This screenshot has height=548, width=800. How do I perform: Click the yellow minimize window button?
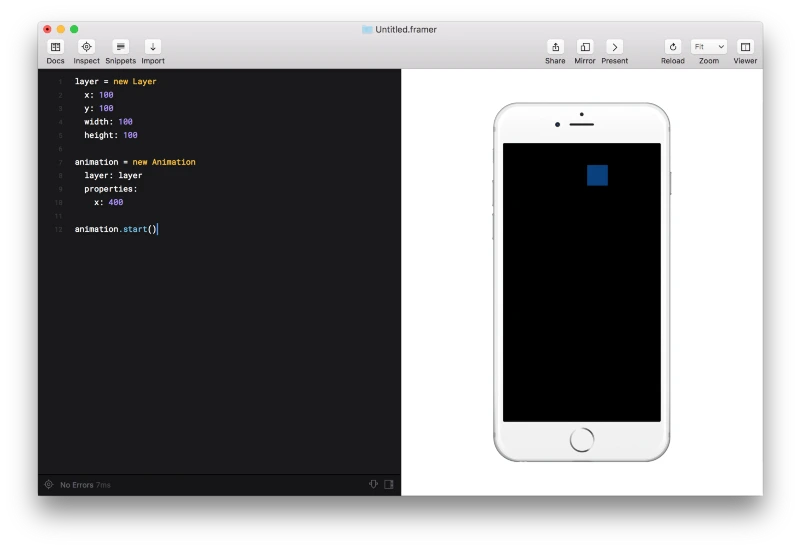point(61,29)
